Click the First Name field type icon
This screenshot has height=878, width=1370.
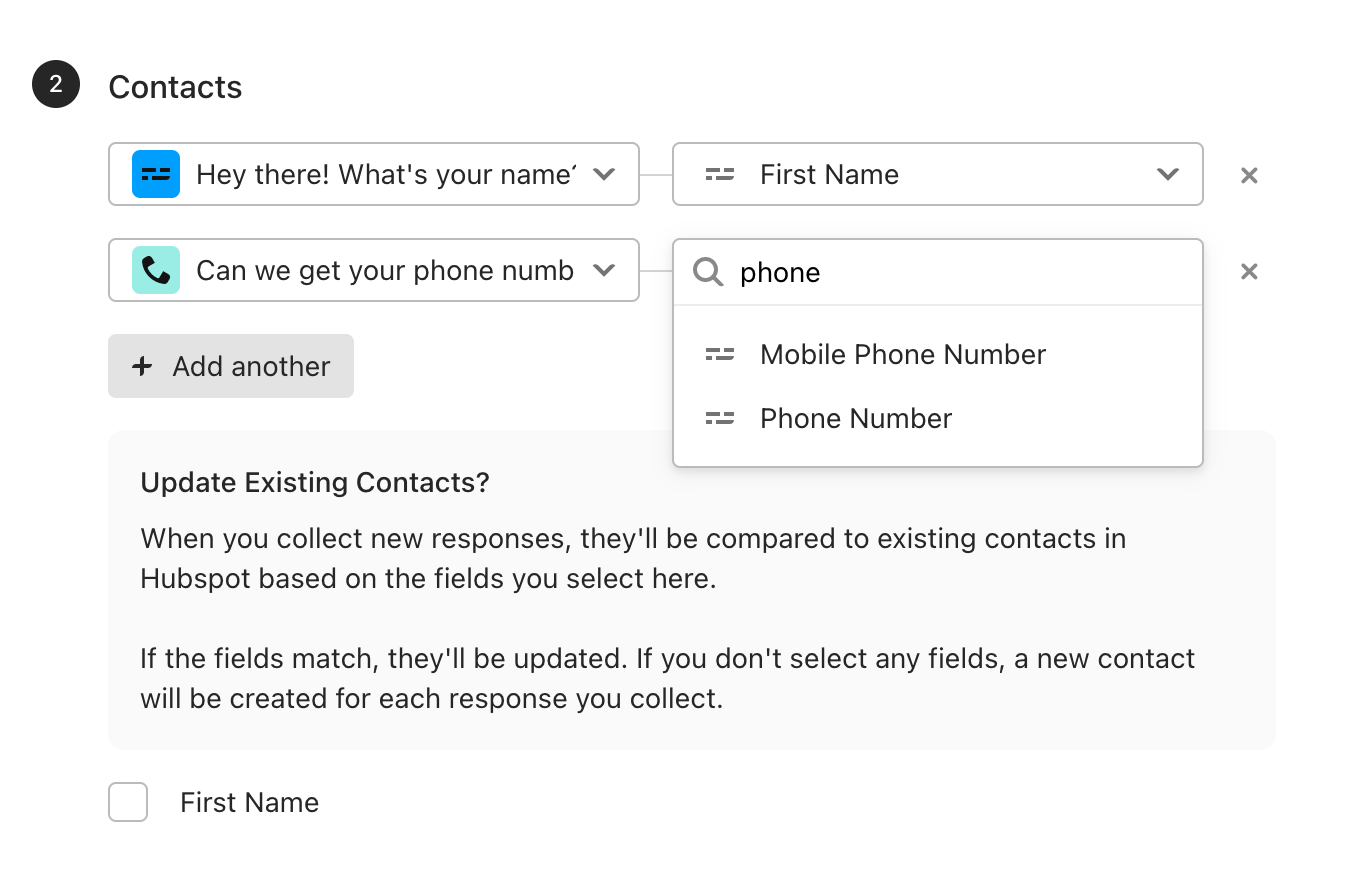[x=720, y=174]
